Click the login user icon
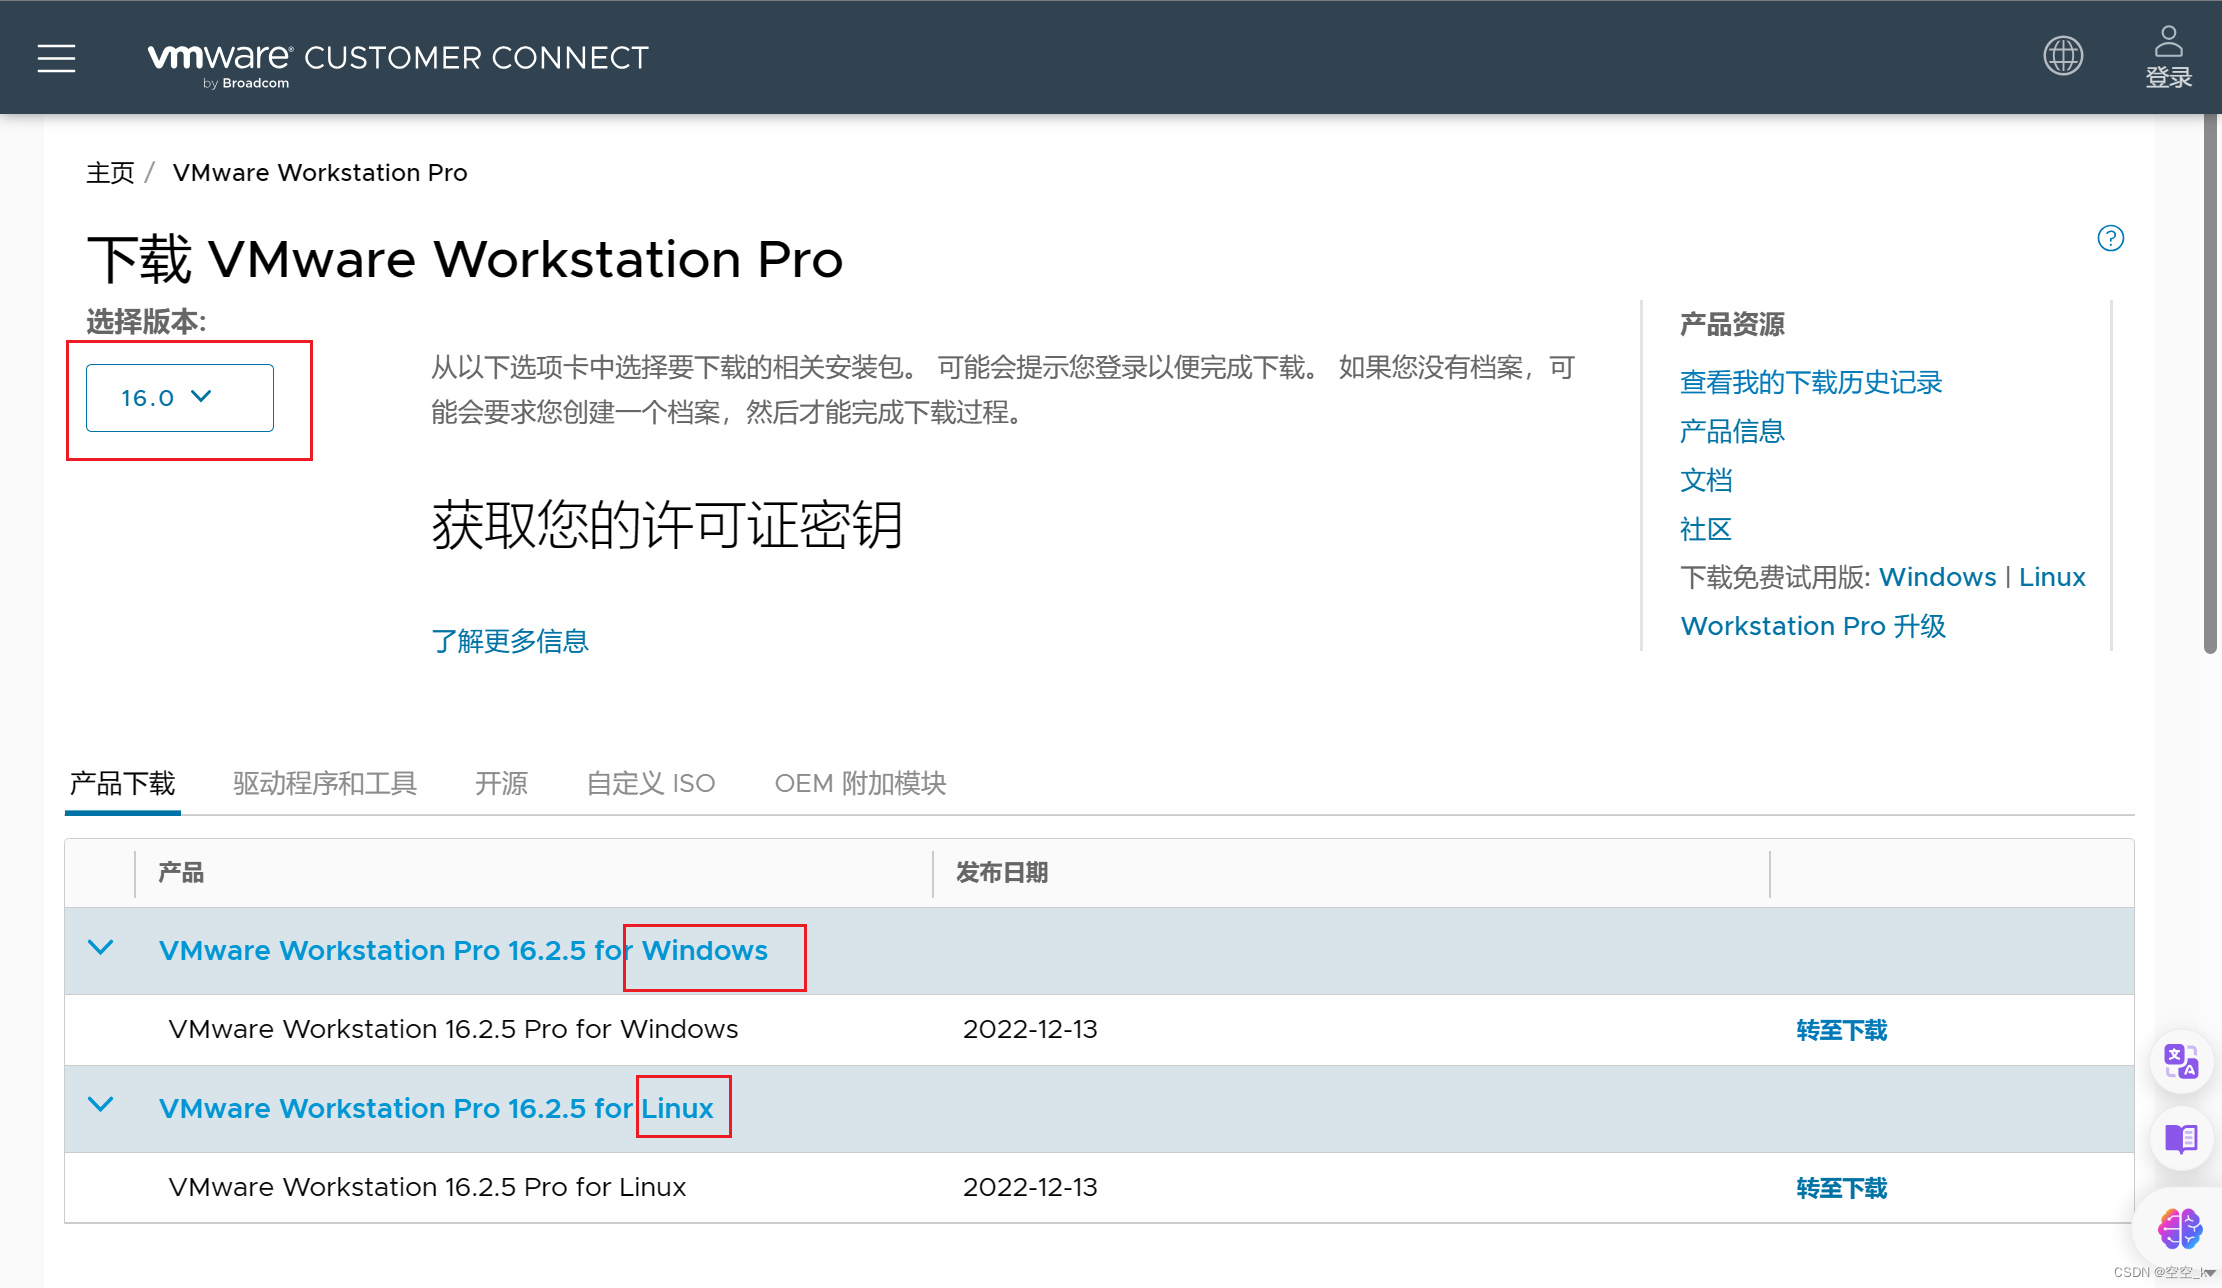This screenshot has height=1288, width=2222. click(2168, 57)
